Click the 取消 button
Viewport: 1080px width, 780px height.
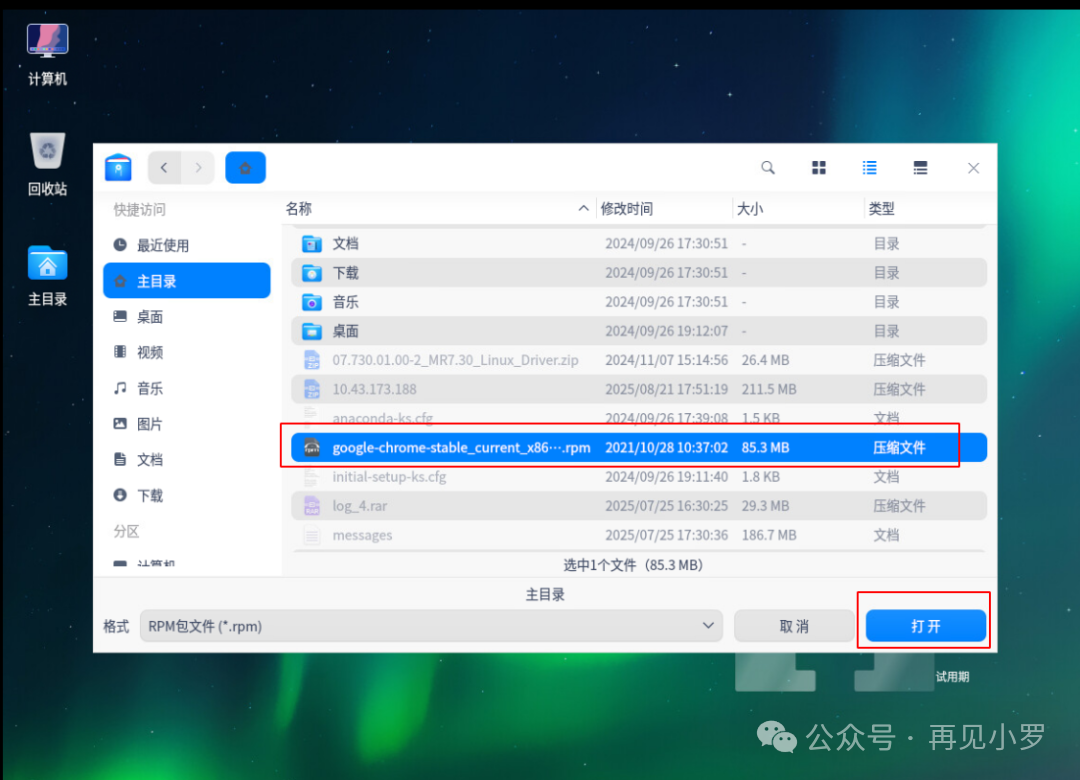click(x=793, y=626)
